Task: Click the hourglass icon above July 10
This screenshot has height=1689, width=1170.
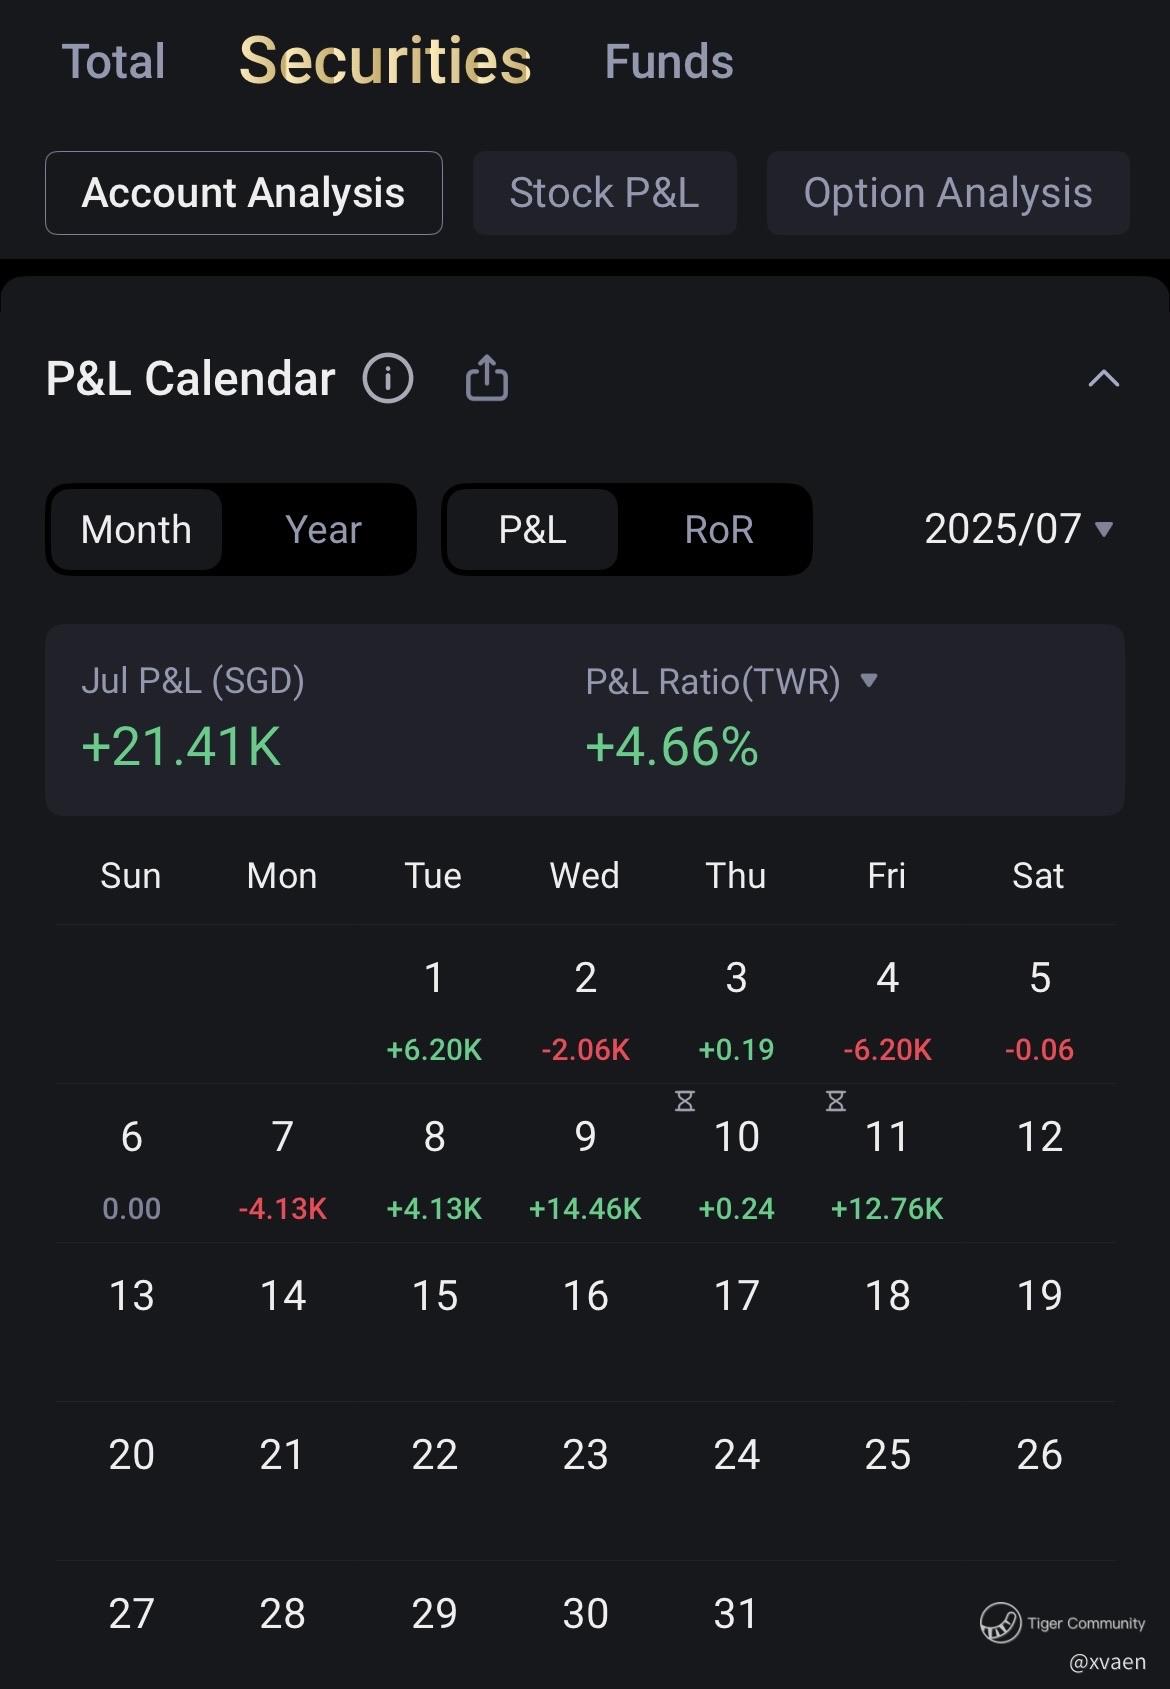Action: tap(685, 1101)
